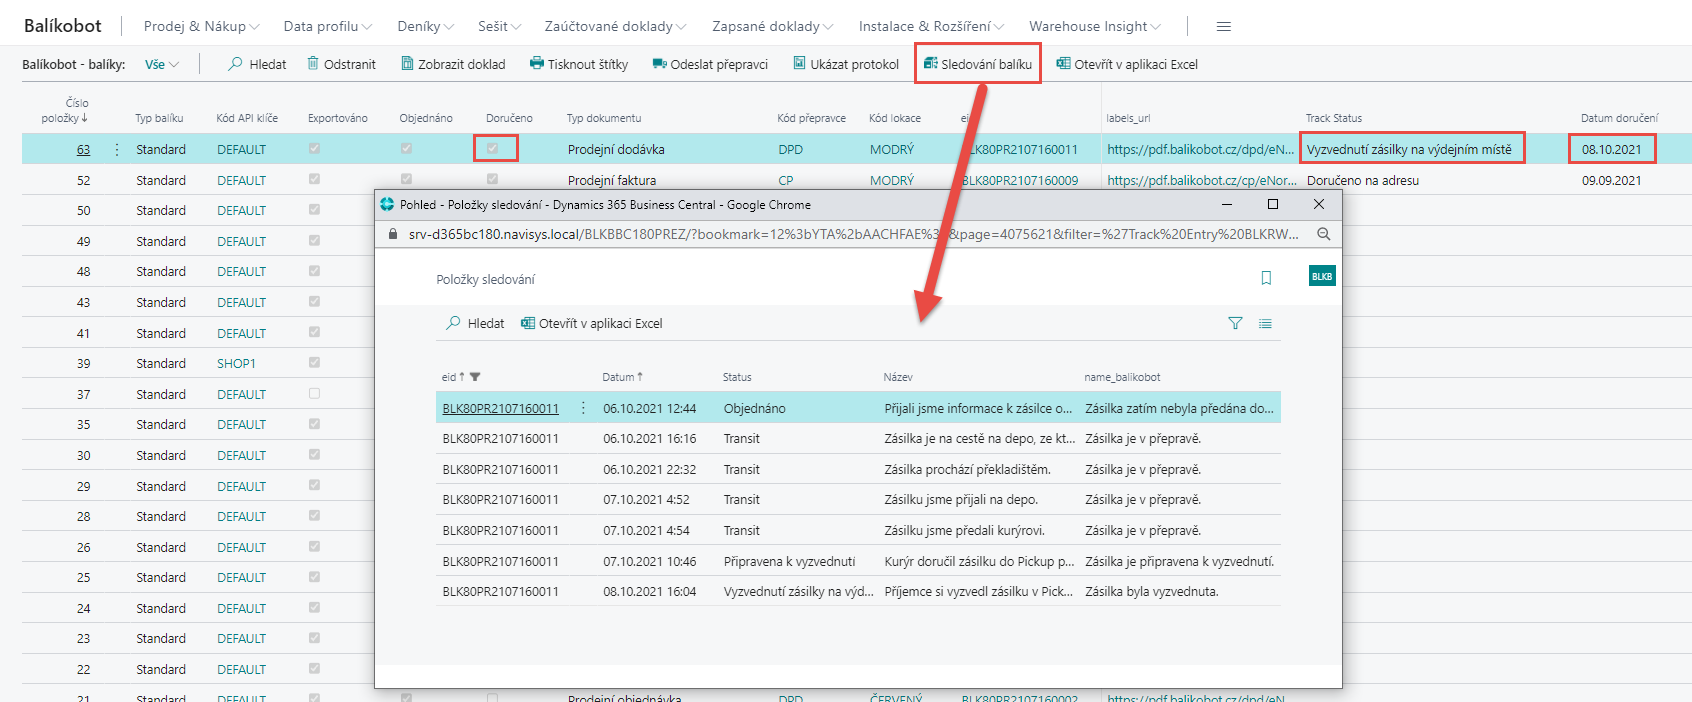
Task: Sort popup by Datum column header
Action: 622,377
